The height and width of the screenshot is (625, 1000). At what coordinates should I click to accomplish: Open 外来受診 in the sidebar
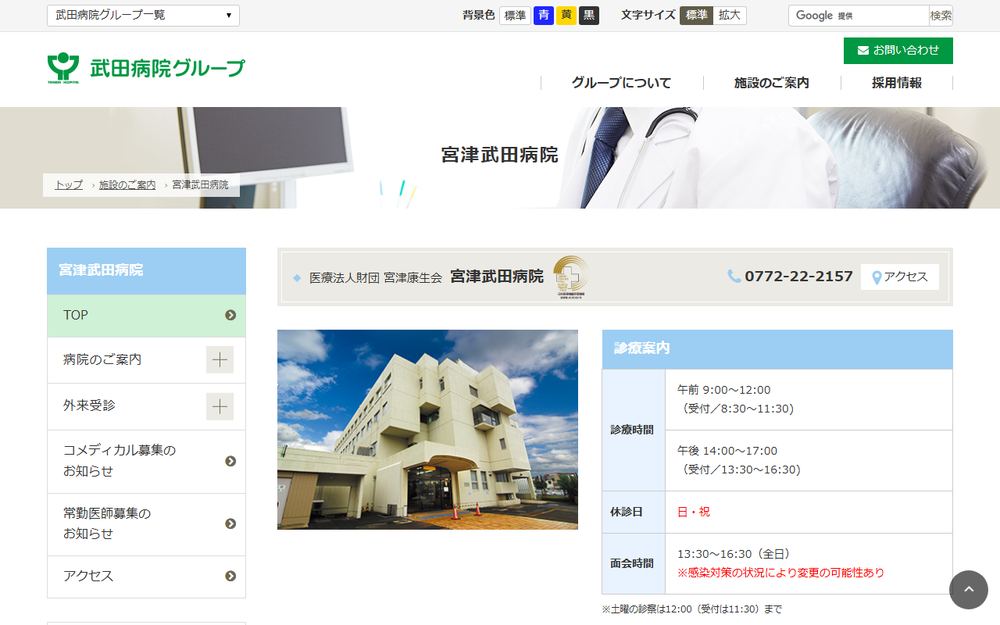point(89,406)
